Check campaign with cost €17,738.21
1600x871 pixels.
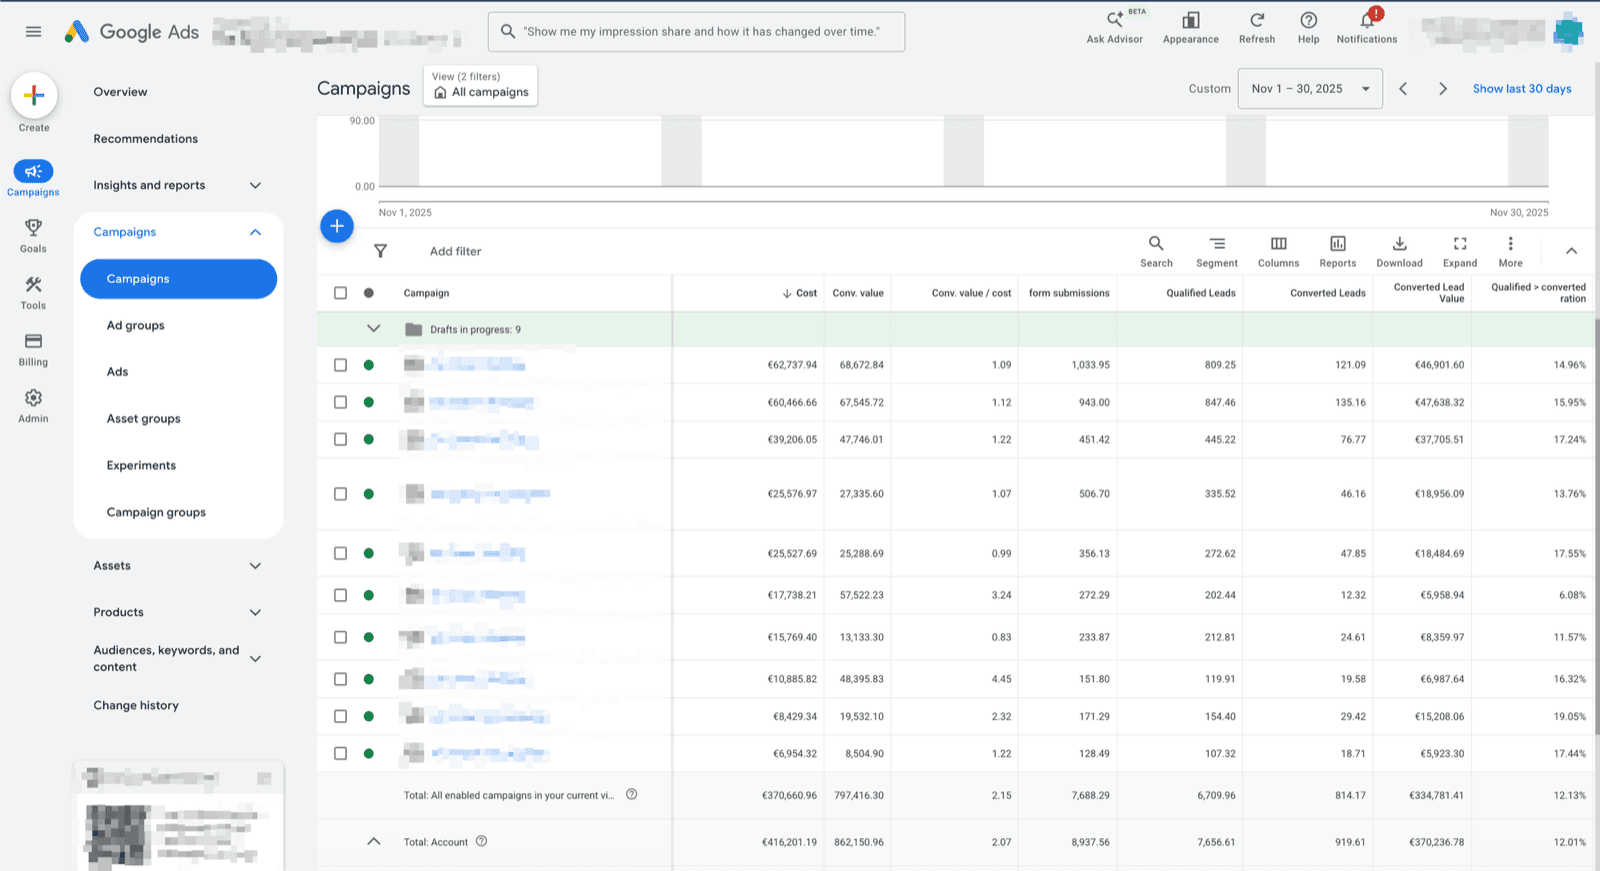point(340,595)
